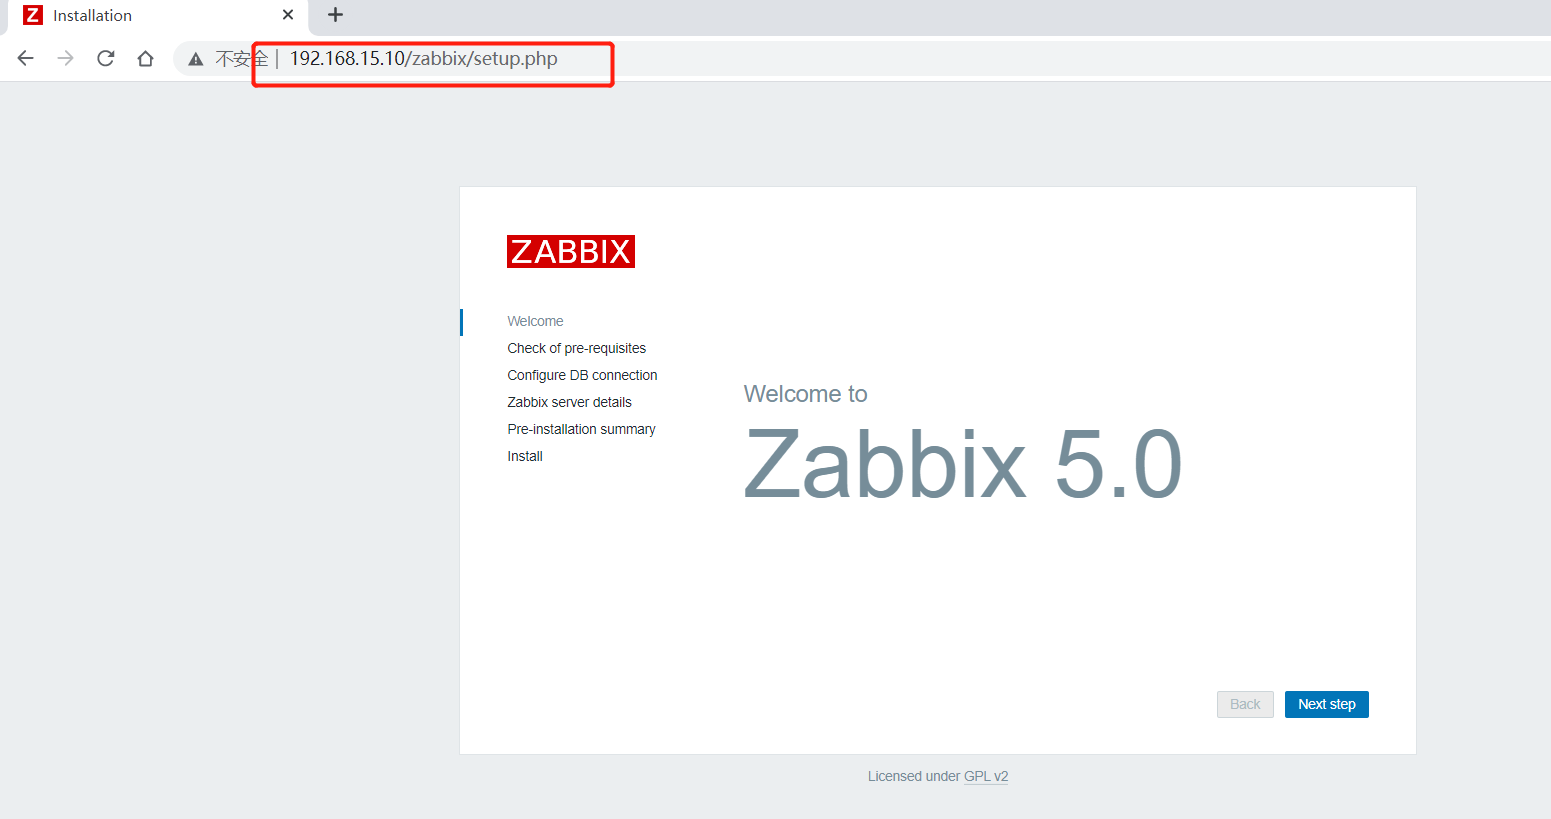Viewport: 1551px width, 819px height.
Task: Reload the page with refresh icon
Action: coord(106,58)
